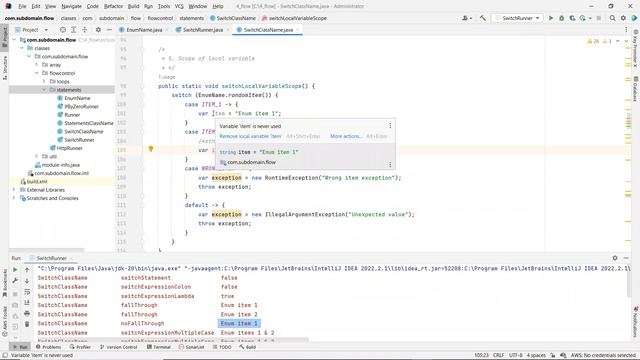Click the yellow intention lightbulb

(x=151, y=149)
